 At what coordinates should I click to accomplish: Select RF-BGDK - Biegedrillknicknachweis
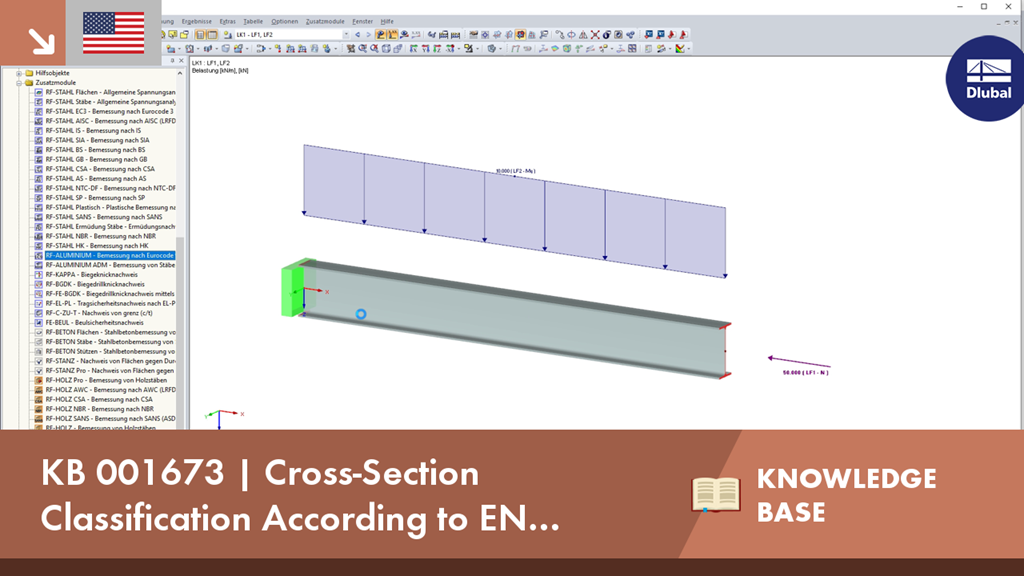coord(95,284)
